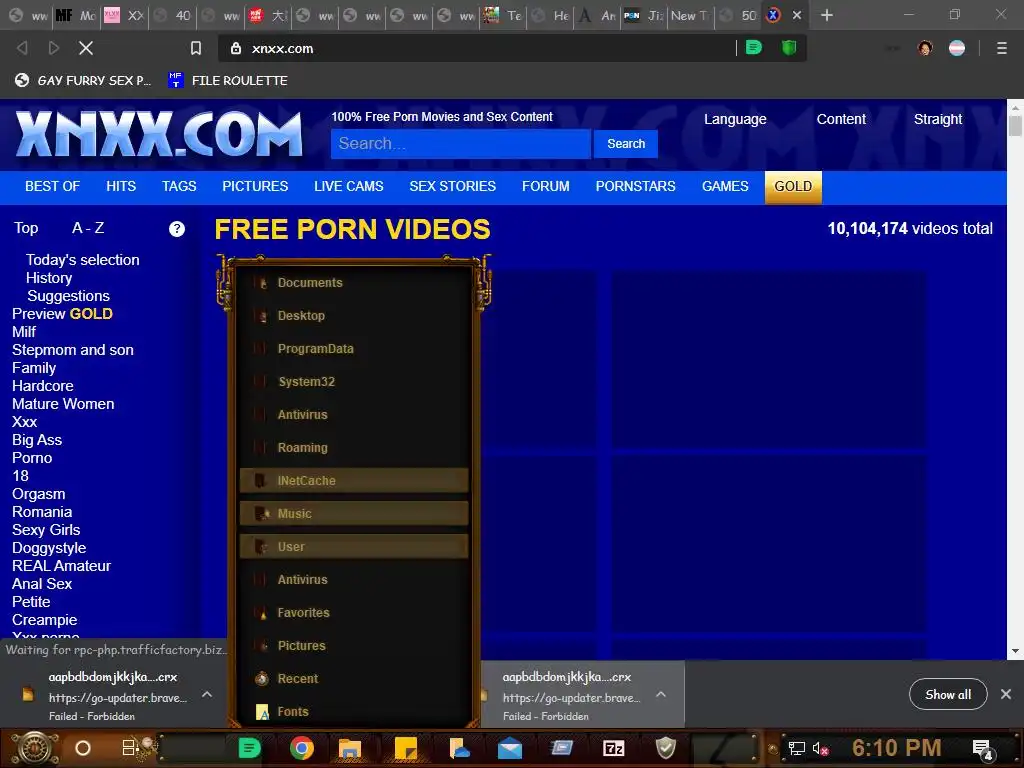Go forward using the browser forward arrow
Image resolution: width=1024 pixels, height=768 pixels.
coord(54,48)
